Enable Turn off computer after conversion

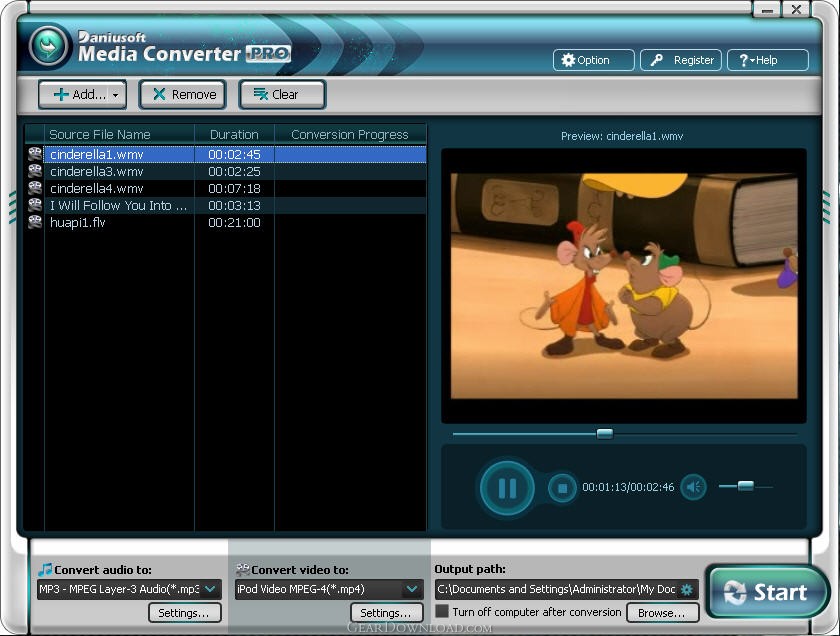tap(442, 611)
